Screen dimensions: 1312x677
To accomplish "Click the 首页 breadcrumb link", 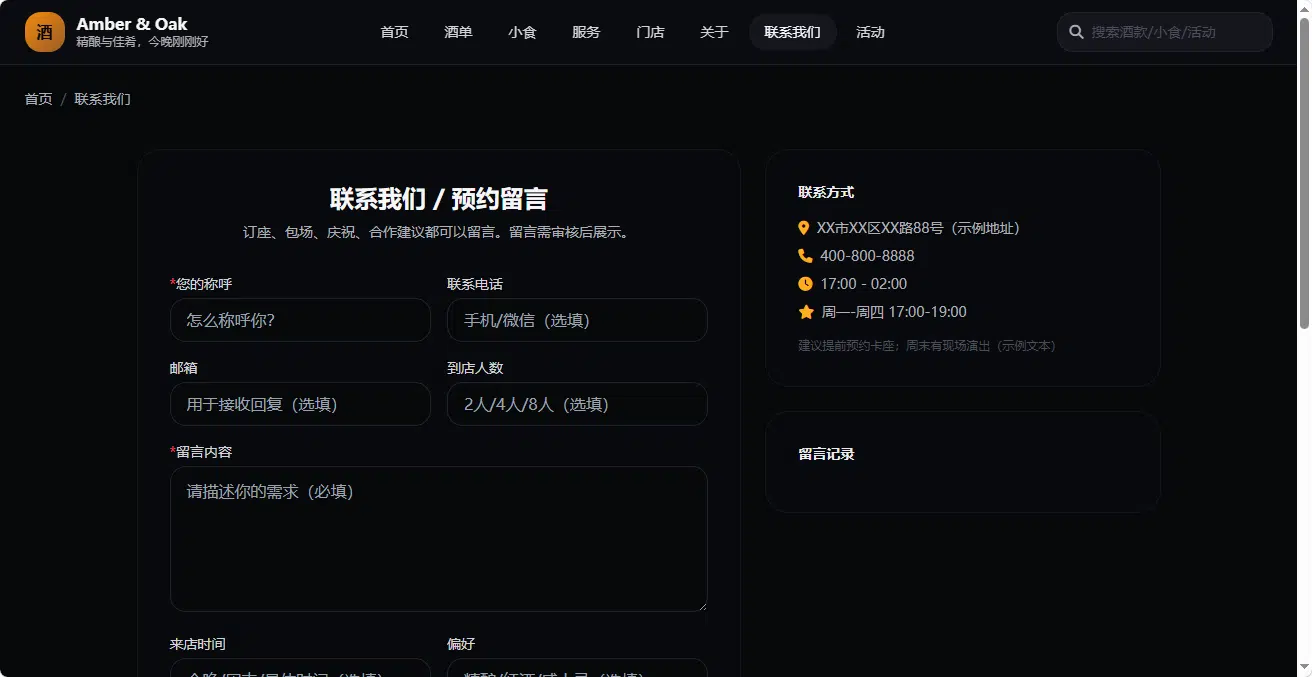I will (38, 99).
